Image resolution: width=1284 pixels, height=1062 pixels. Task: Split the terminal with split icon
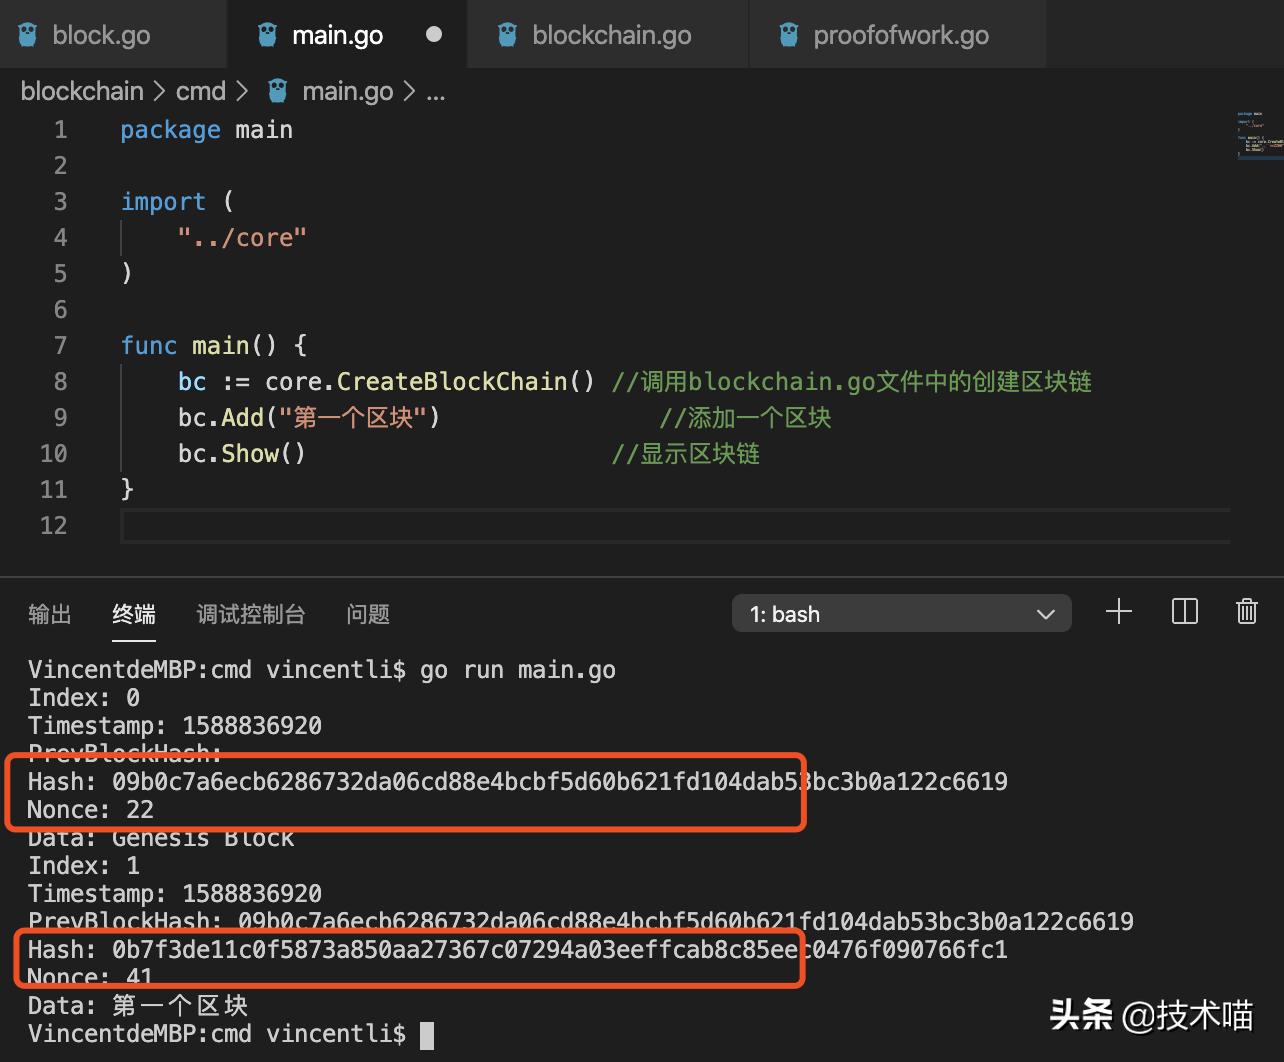point(1184,612)
